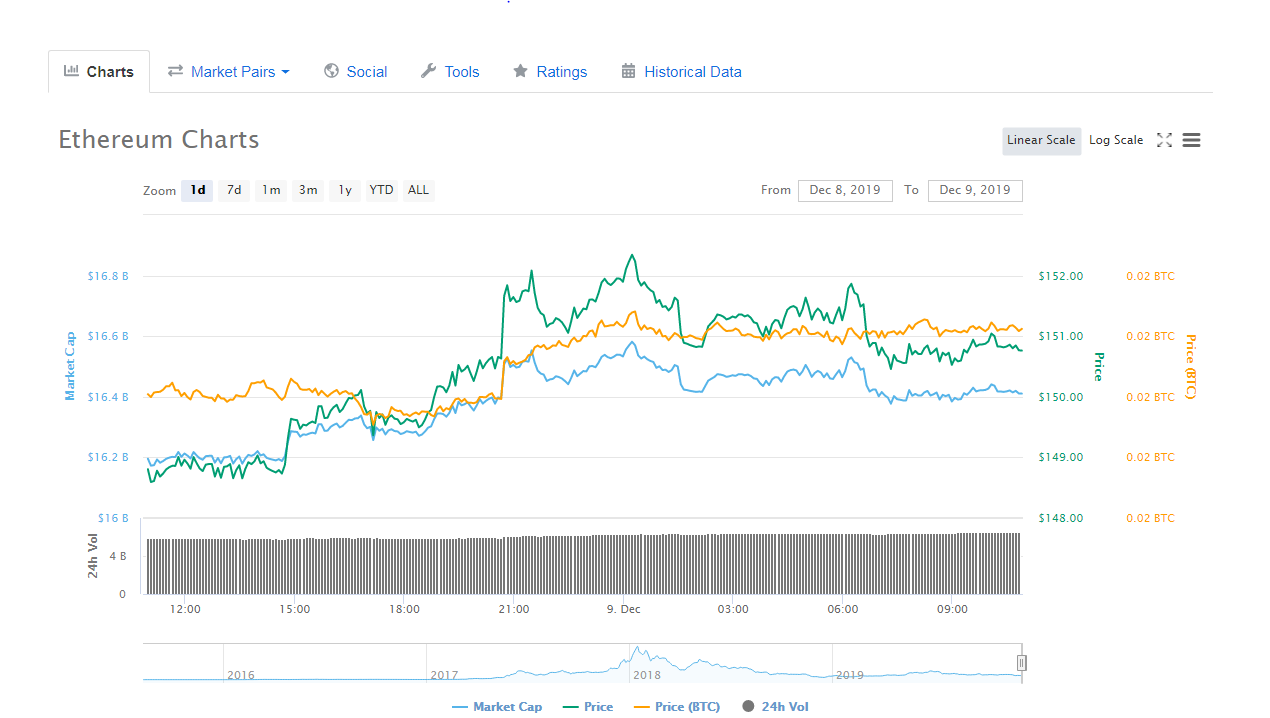Screen dimensions: 1270x718
Task: Open the Charts tab
Action: point(99,72)
